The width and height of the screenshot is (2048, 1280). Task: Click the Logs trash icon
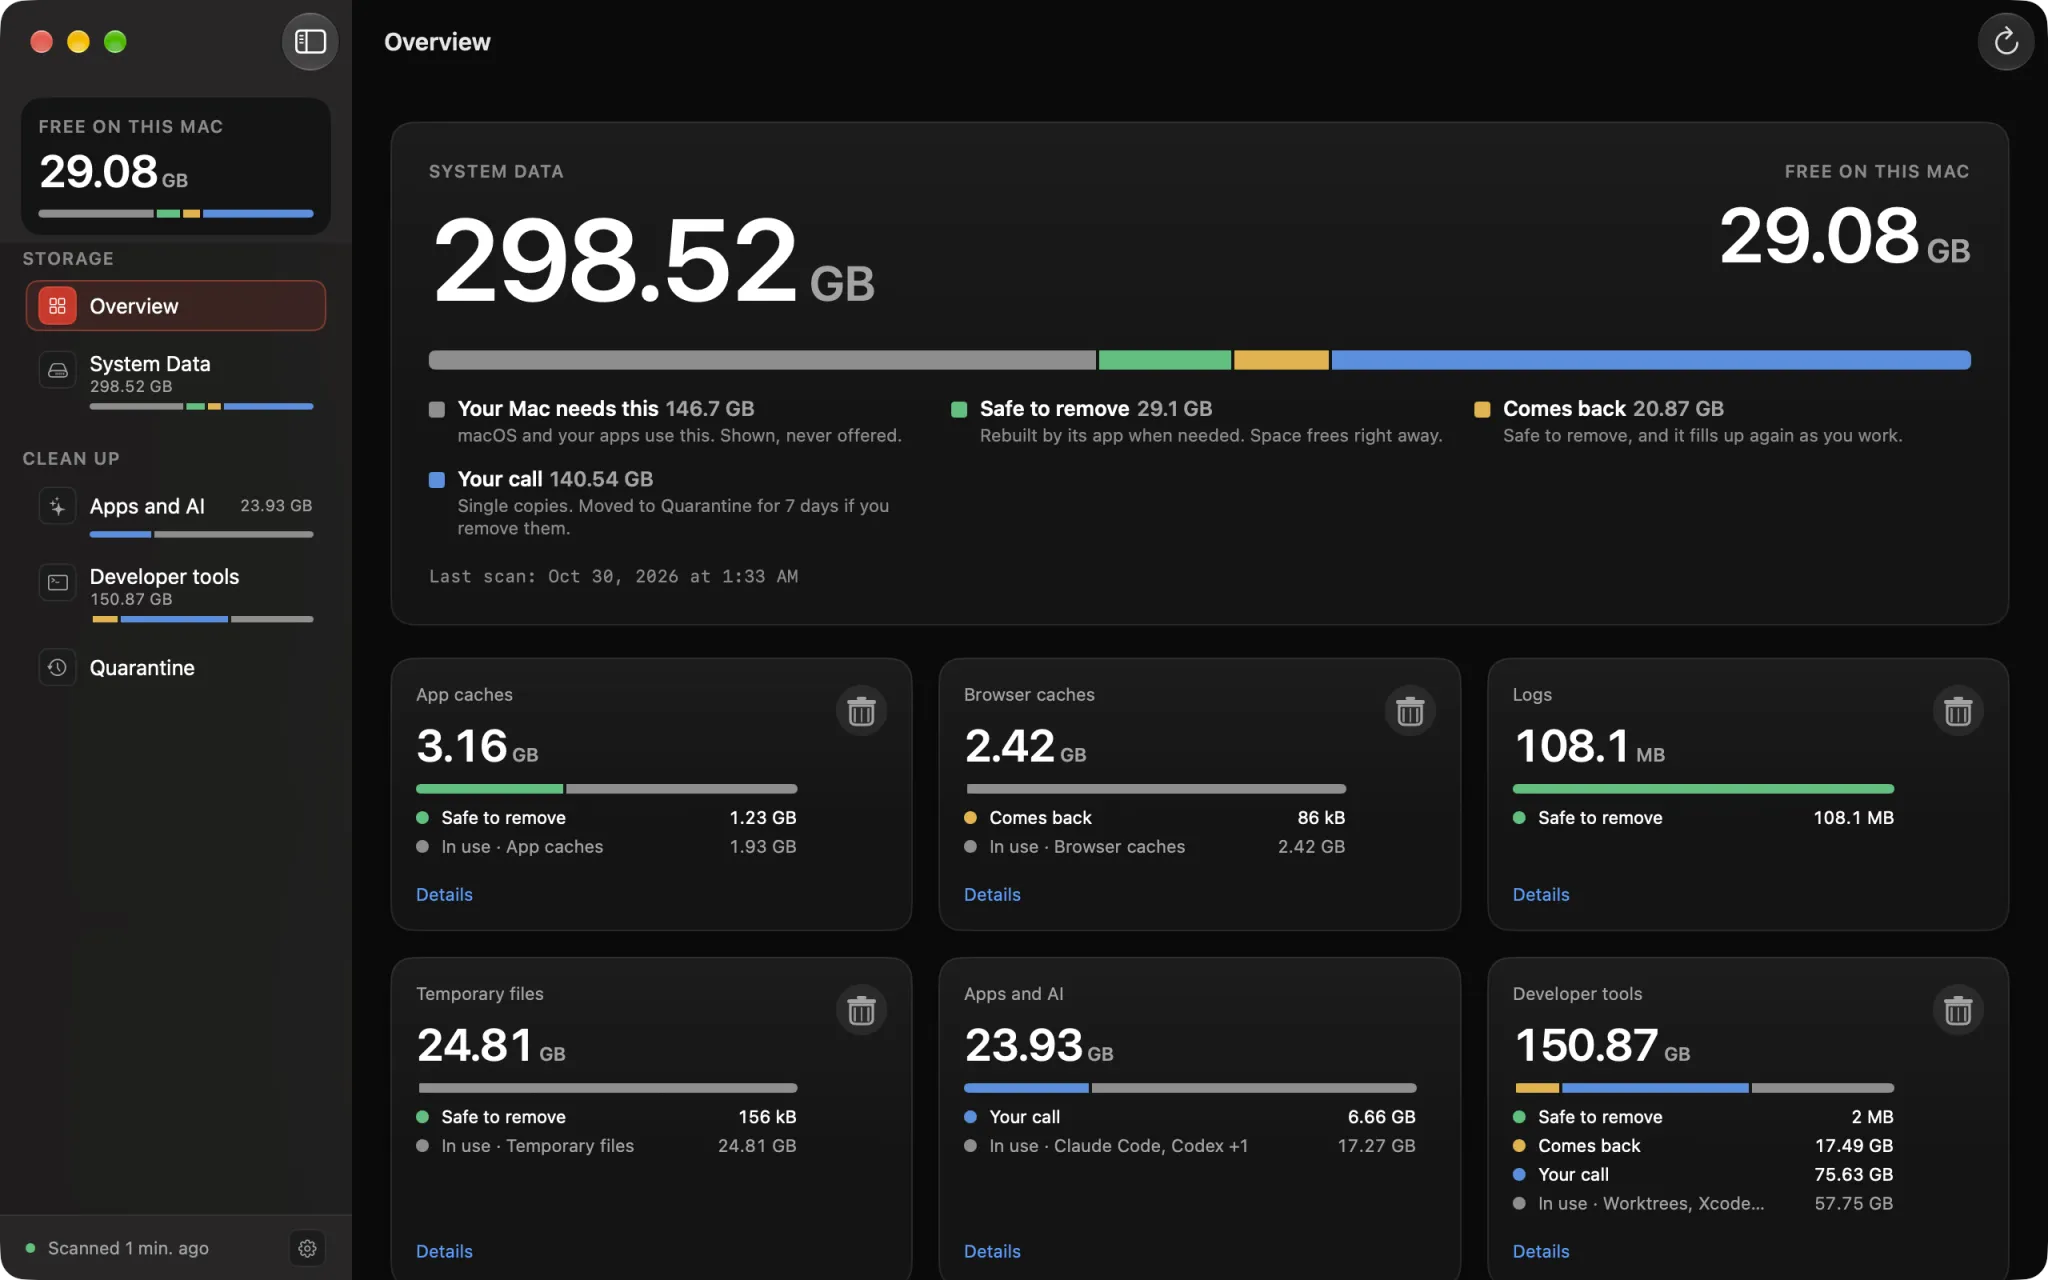[x=1958, y=711]
